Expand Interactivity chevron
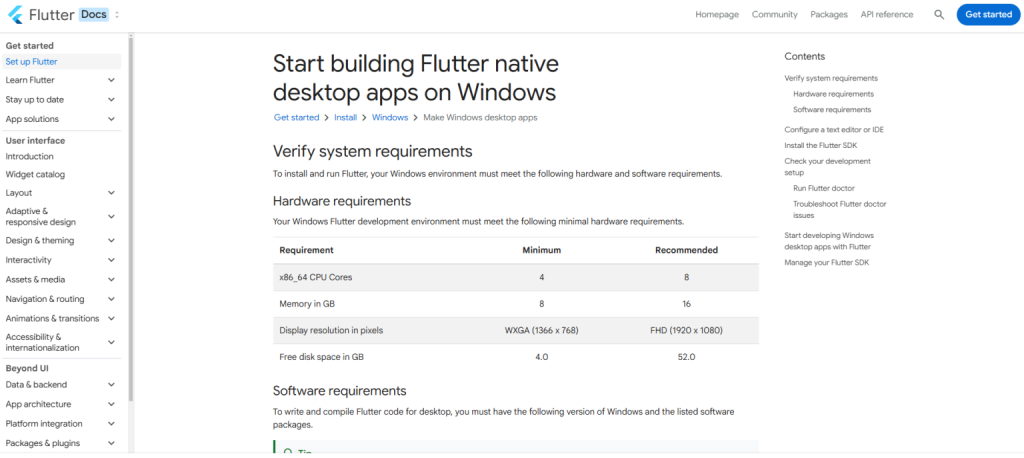 (111, 260)
